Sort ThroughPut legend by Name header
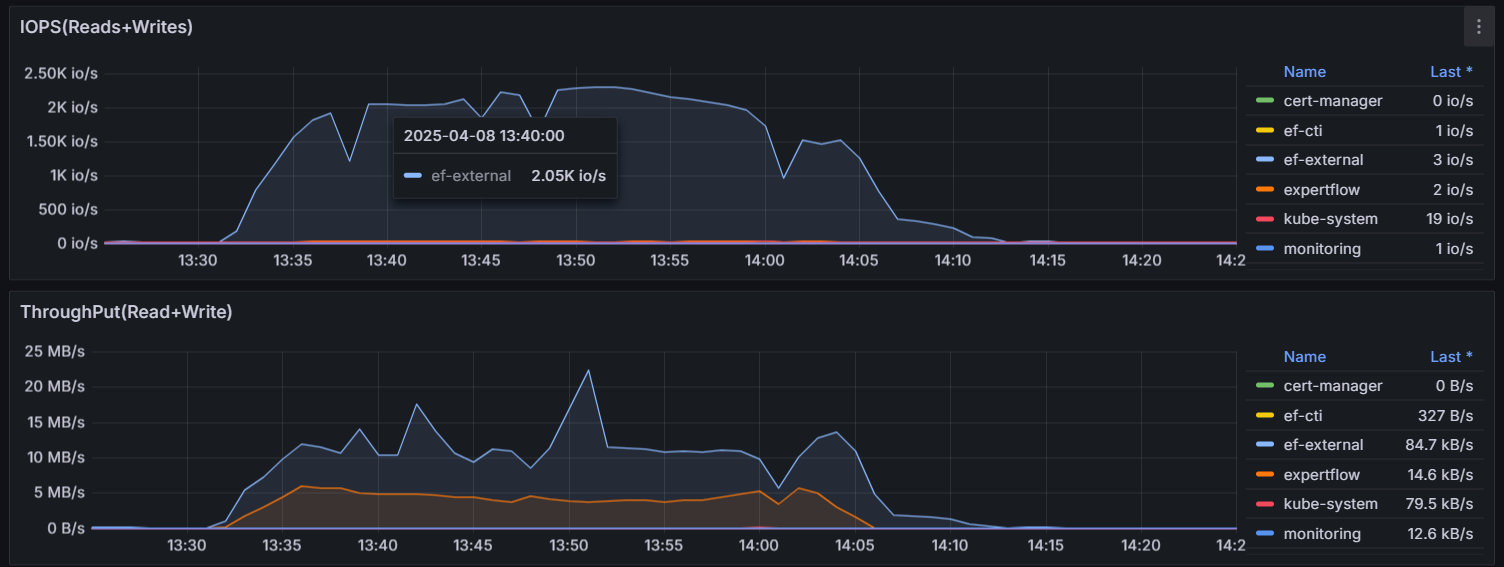This screenshot has width=1504, height=567. point(1304,357)
